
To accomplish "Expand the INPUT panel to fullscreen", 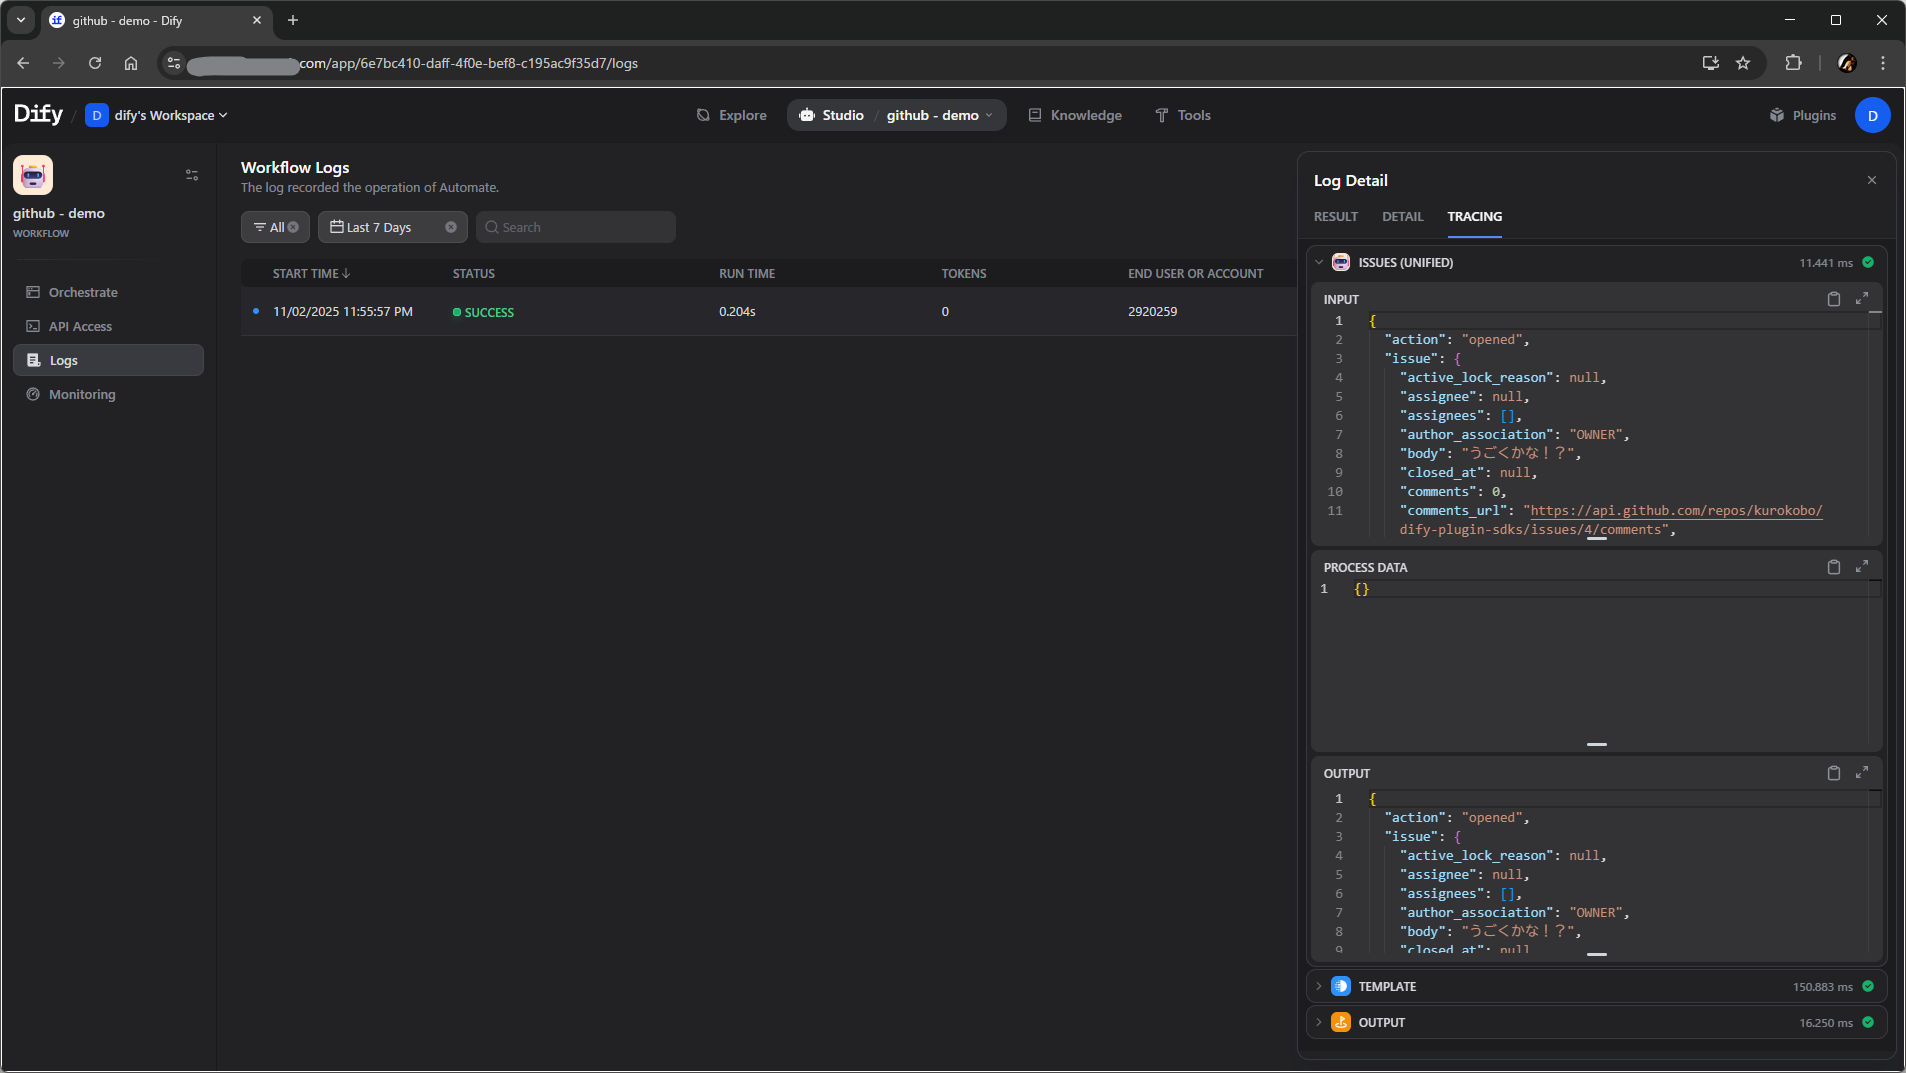I will (1861, 299).
